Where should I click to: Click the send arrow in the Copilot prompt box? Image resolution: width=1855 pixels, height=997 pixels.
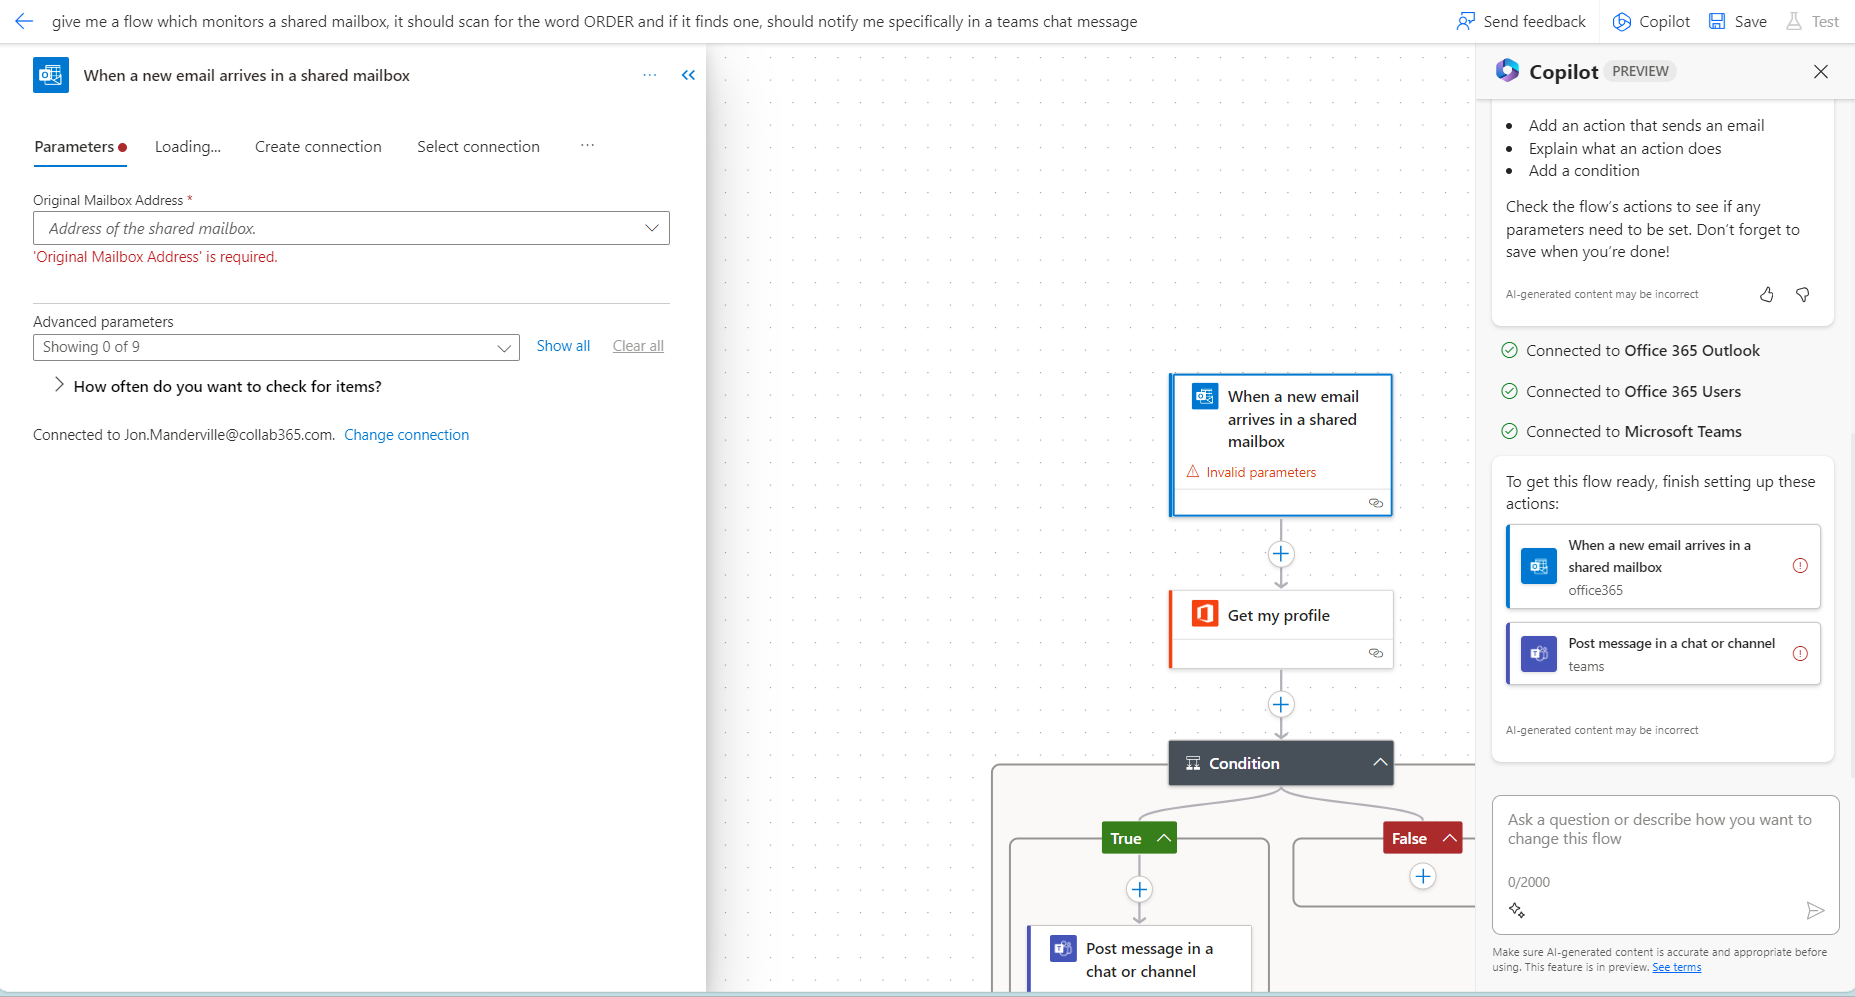pyautogui.click(x=1817, y=911)
